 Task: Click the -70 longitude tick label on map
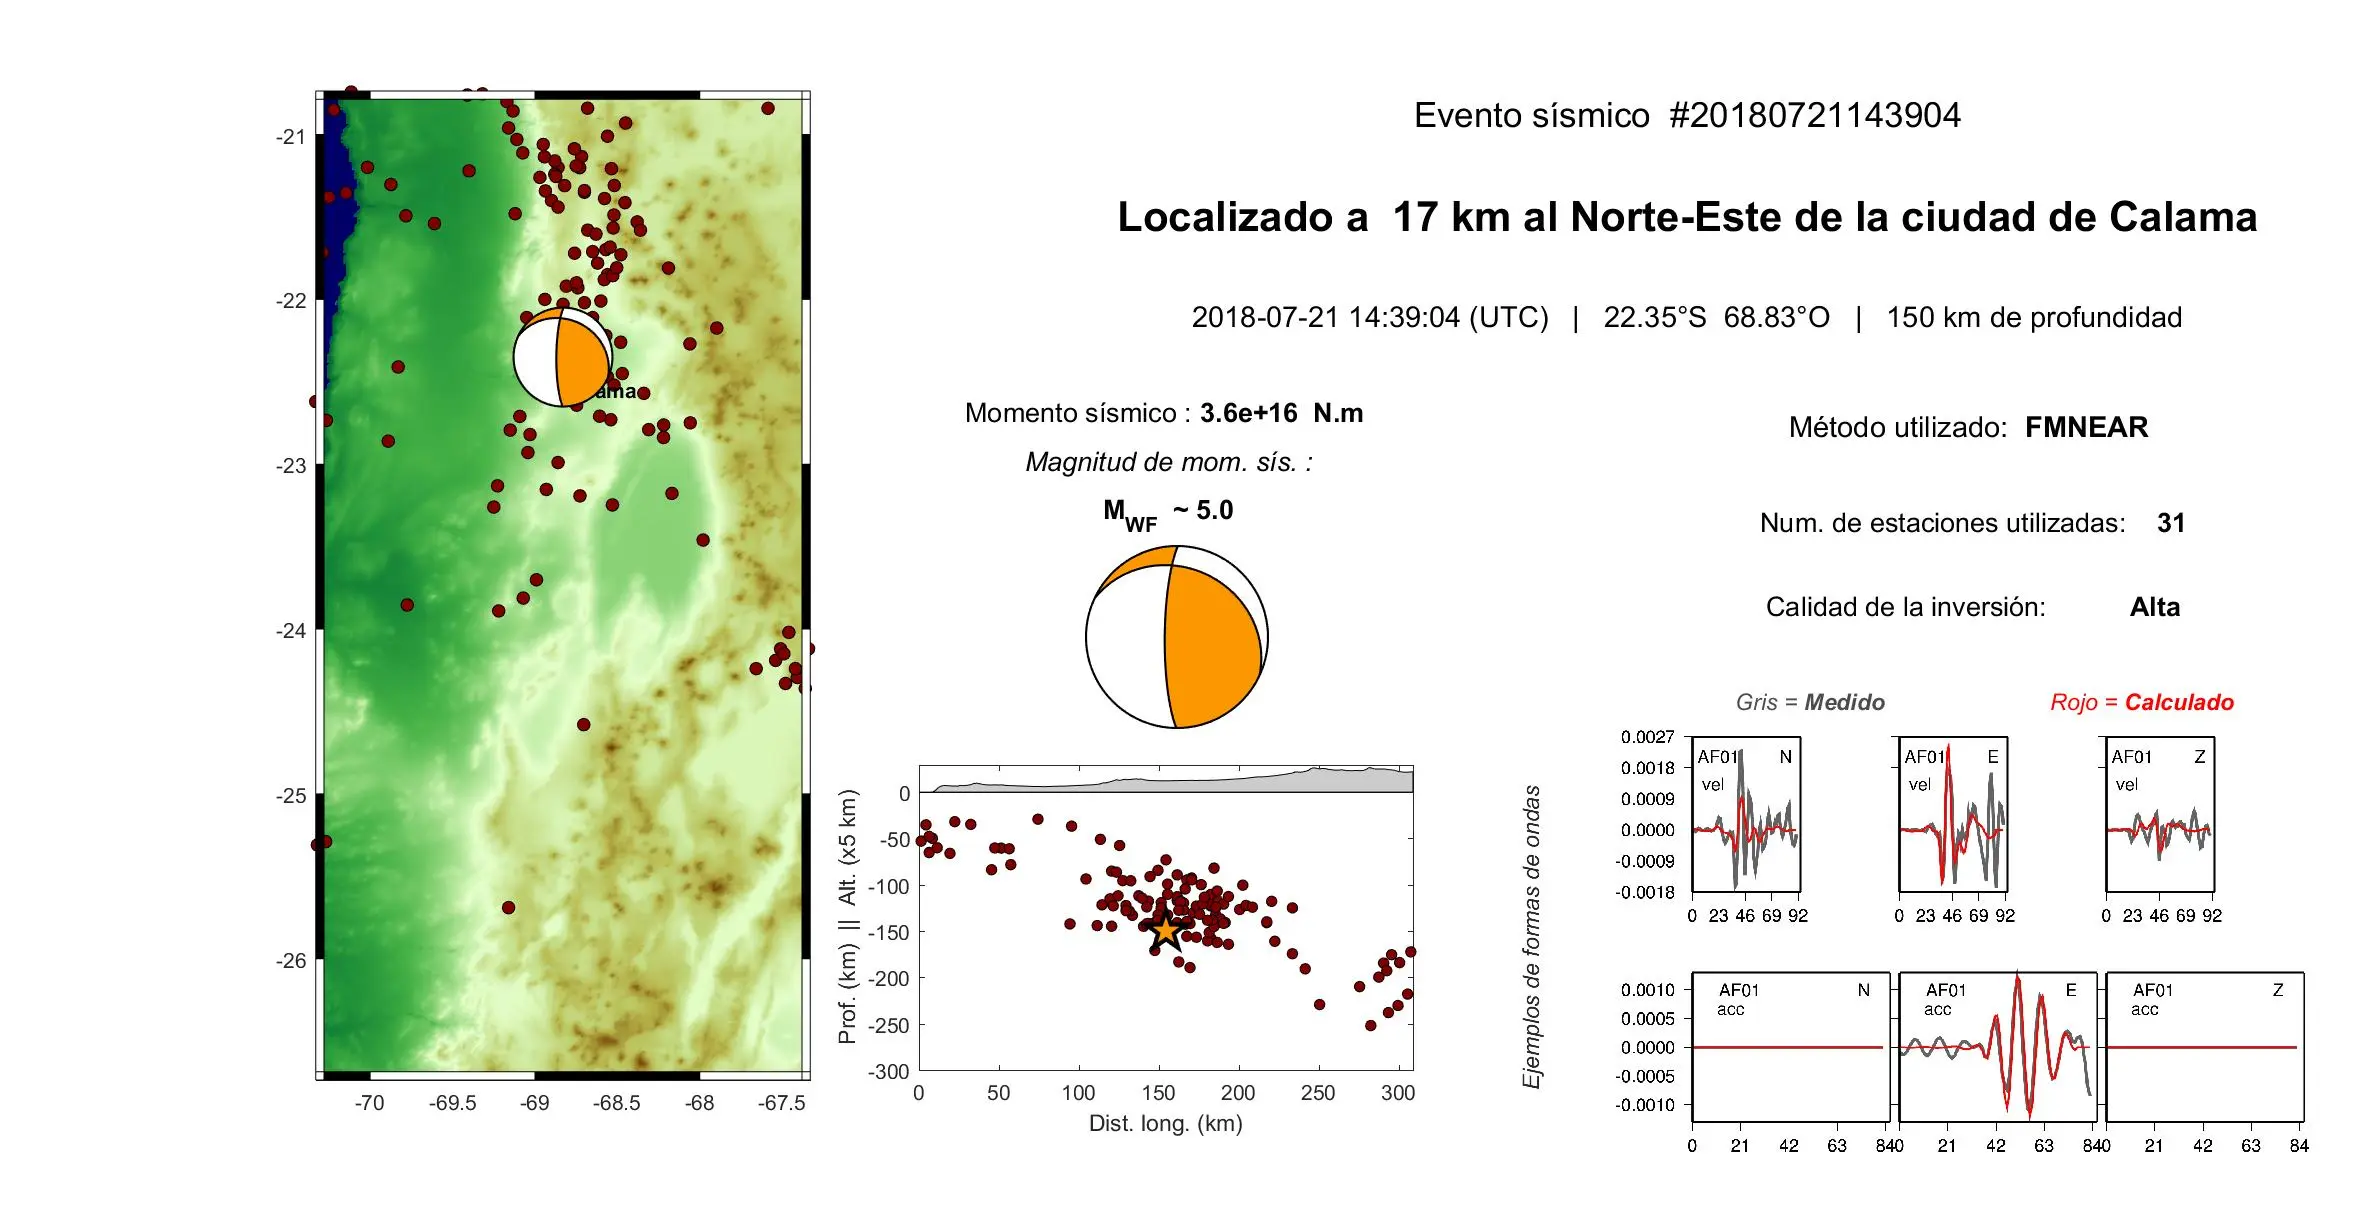click(369, 1103)
